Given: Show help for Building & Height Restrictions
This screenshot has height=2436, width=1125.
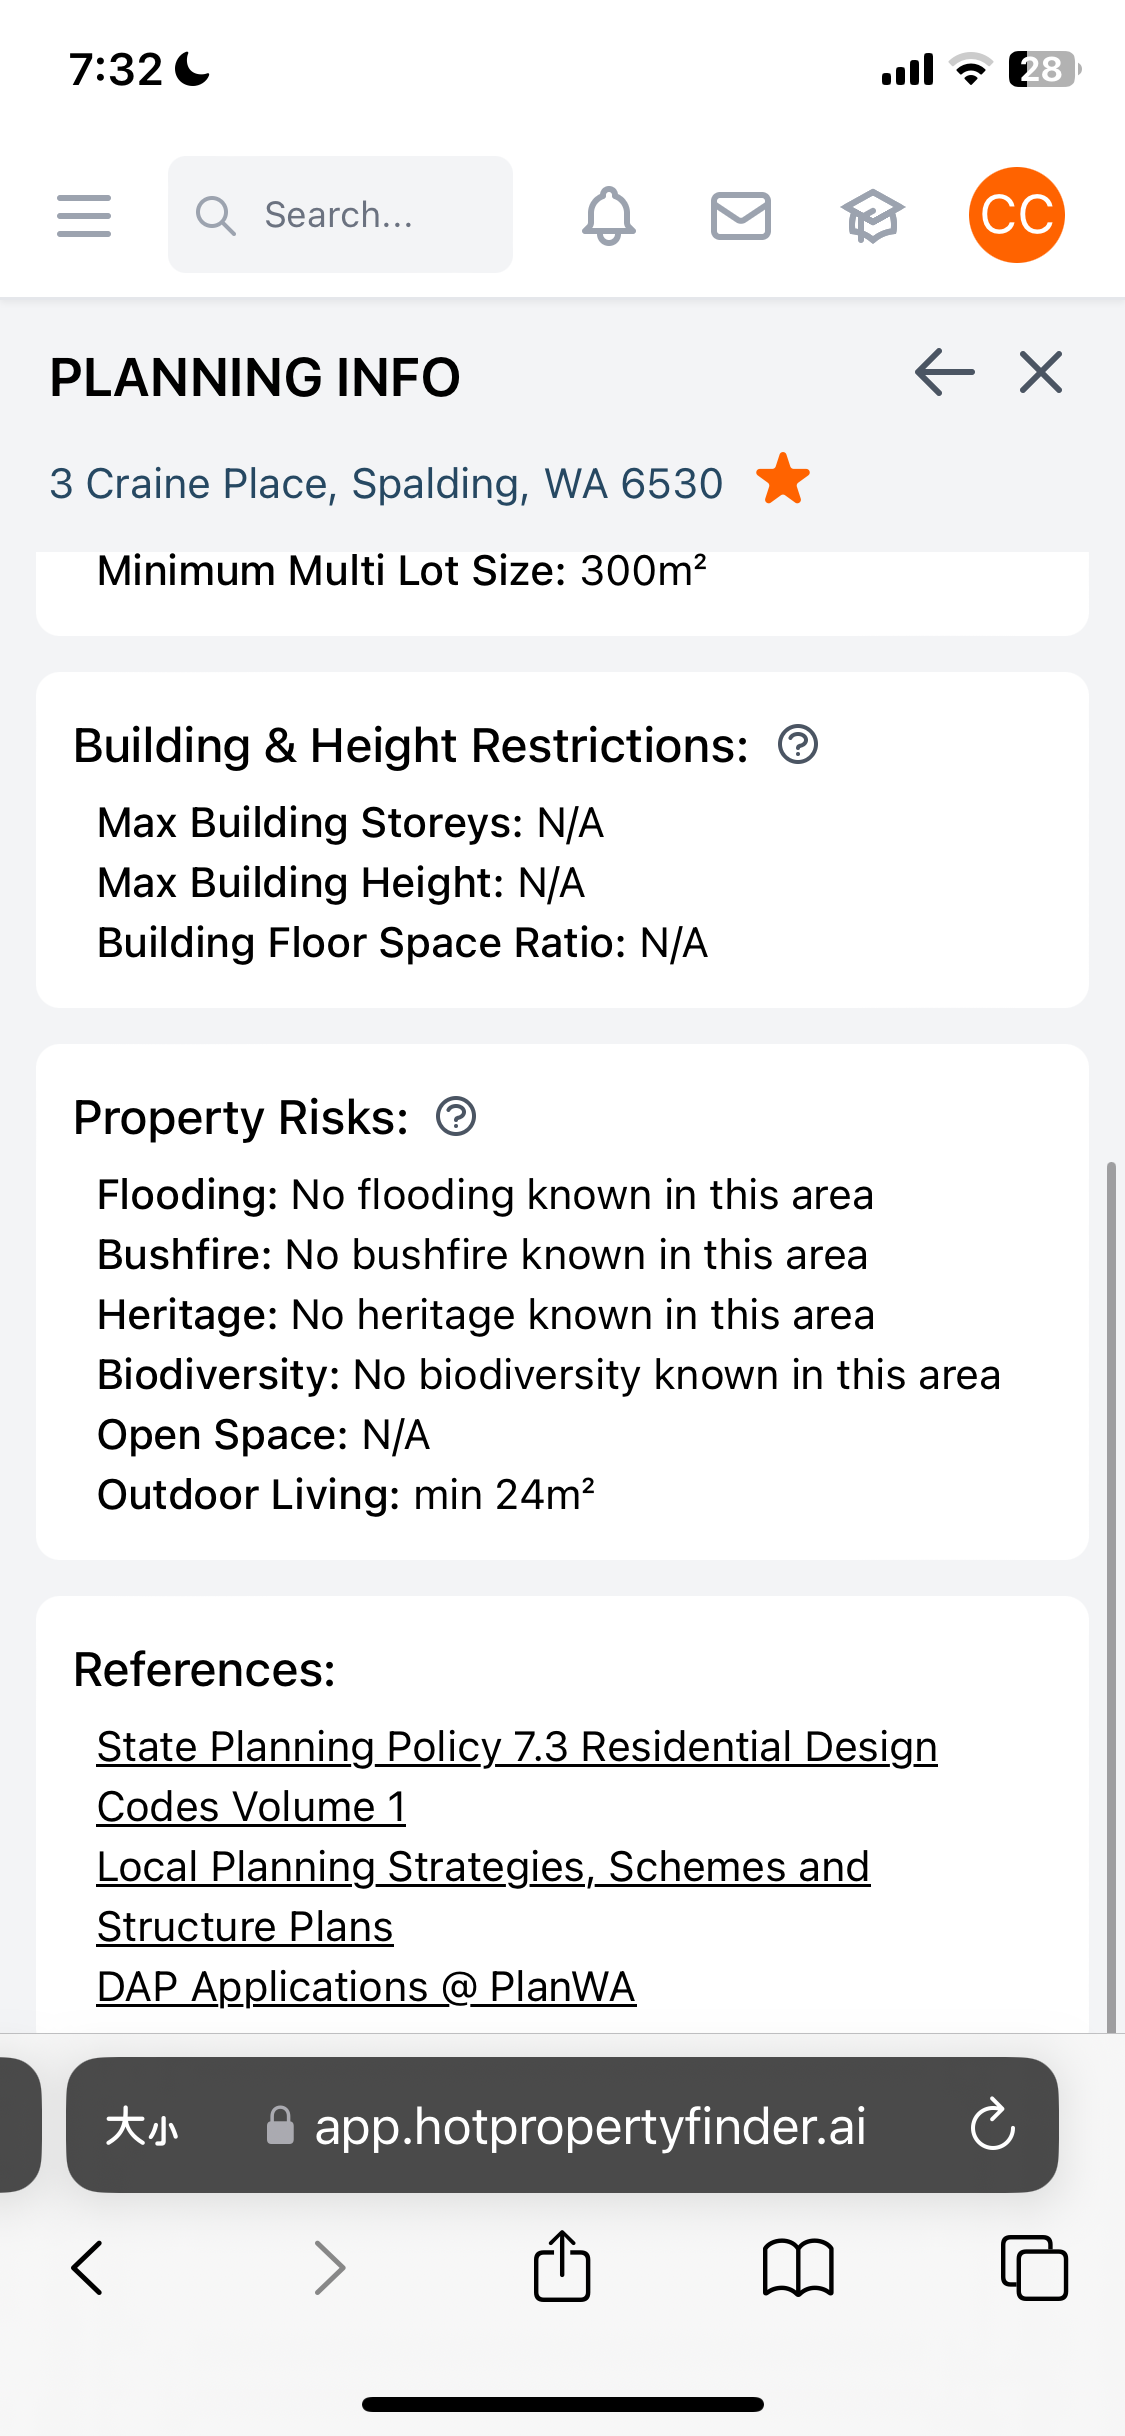Looking at the screenshot, I should [x=798, y=745].
